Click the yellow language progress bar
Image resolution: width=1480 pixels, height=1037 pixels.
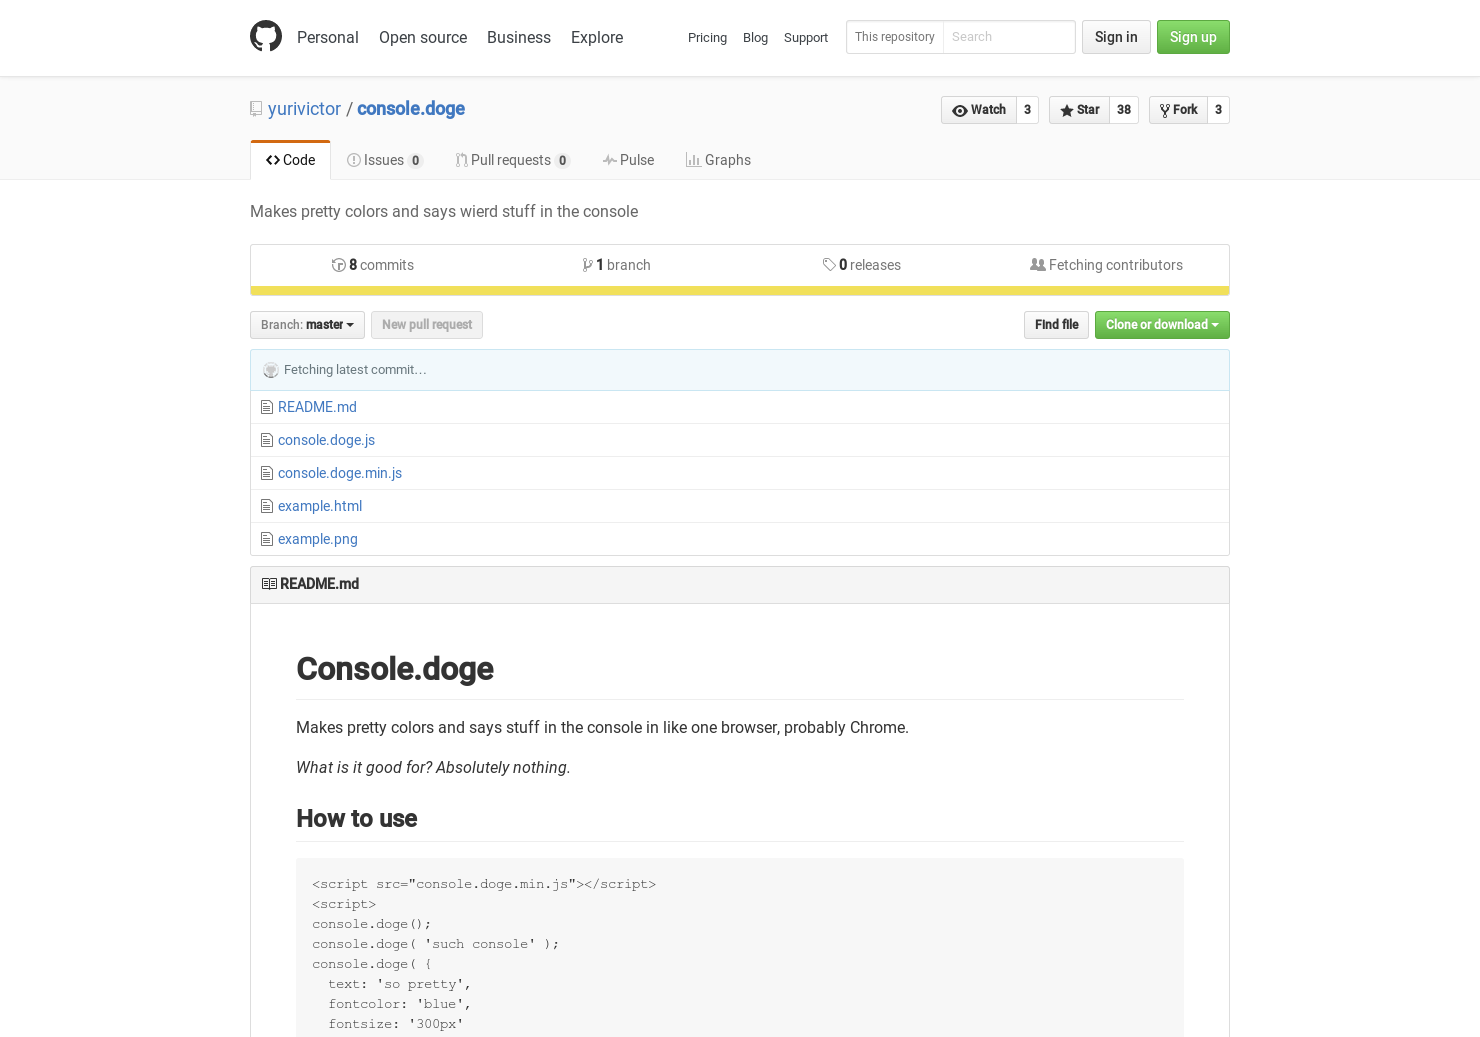[x=740, y=291]
